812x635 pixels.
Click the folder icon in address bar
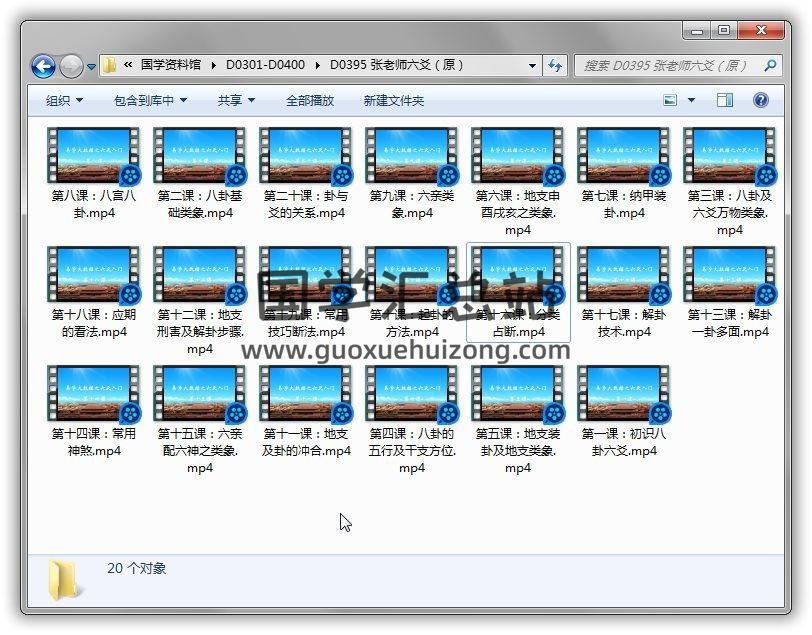[109, 65]
